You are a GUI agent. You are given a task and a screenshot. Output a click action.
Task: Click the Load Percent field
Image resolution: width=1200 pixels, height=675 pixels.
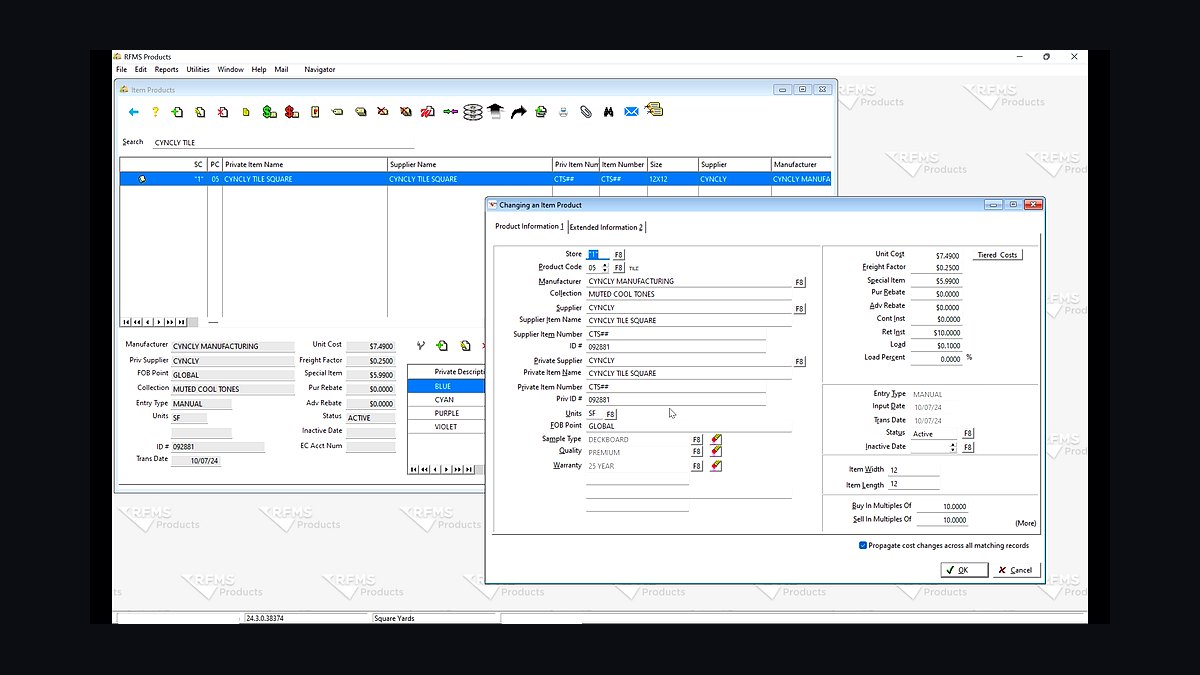tap(938, 358)
